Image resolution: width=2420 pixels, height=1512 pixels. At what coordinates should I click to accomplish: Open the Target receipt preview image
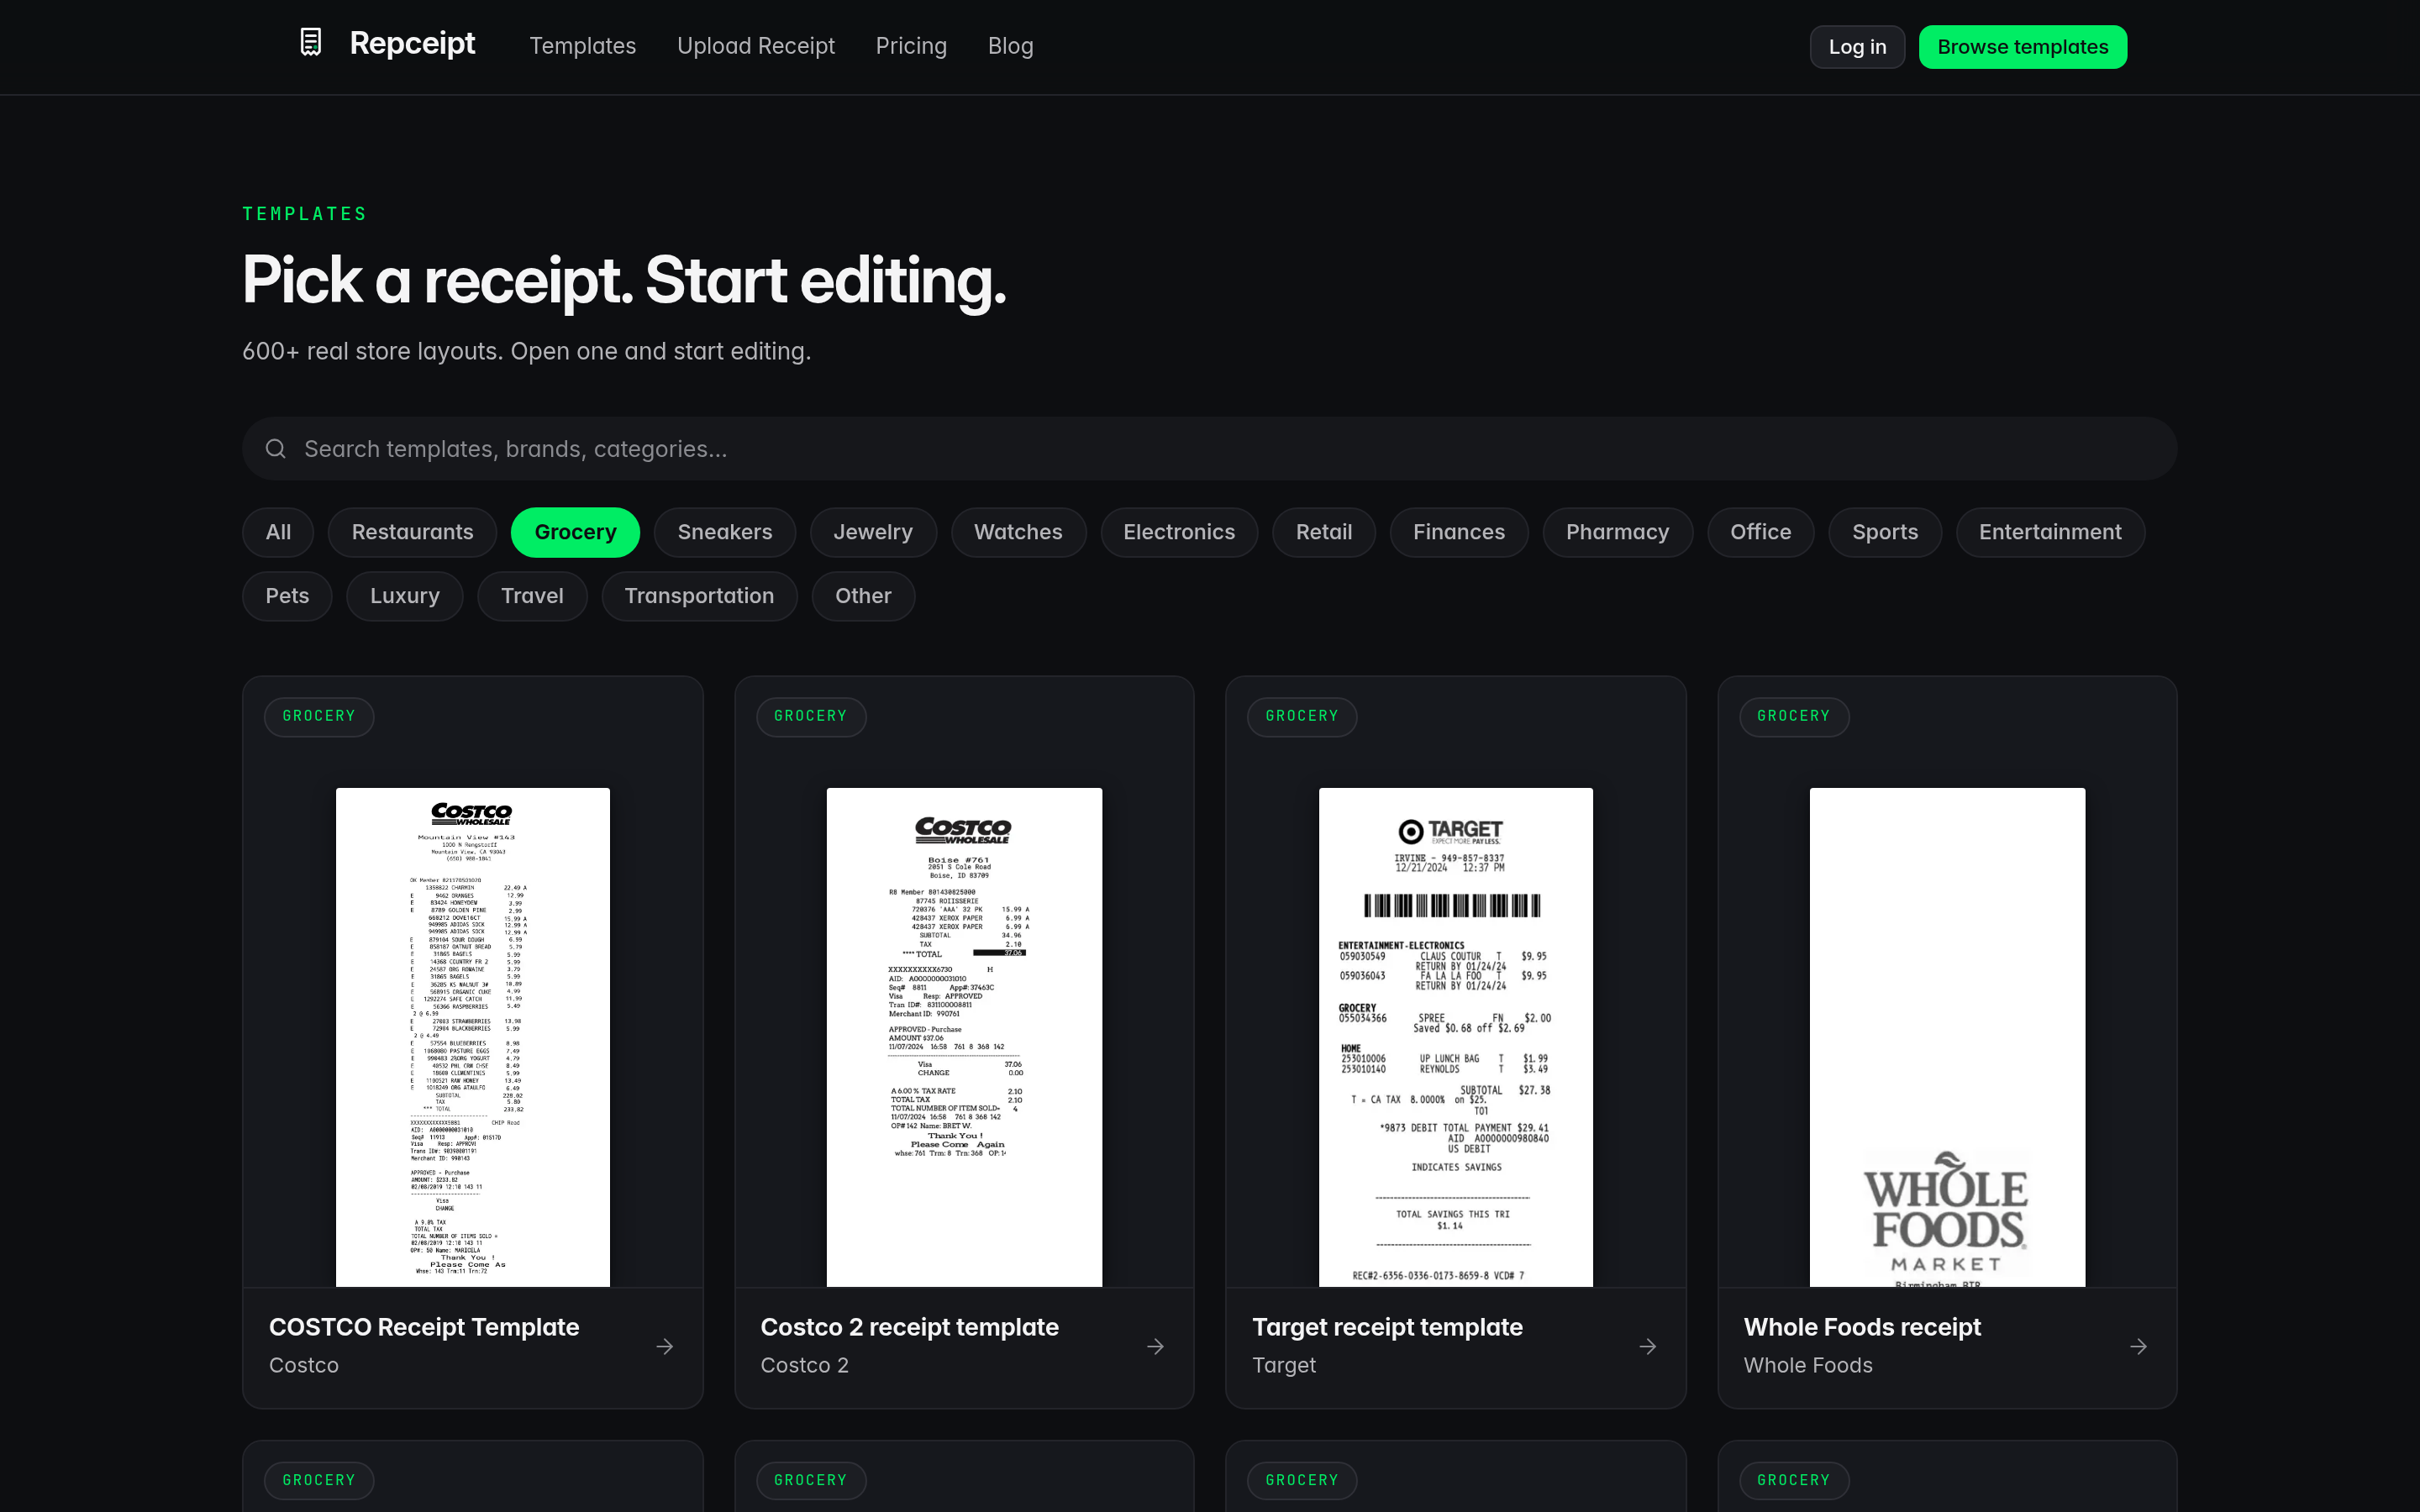pyautogui.click(x=1456, y=1037)
